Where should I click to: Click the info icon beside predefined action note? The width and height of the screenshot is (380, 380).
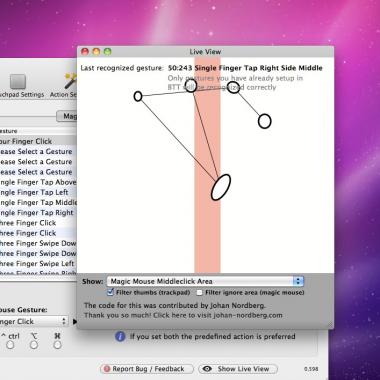click(x=120, y=336)
